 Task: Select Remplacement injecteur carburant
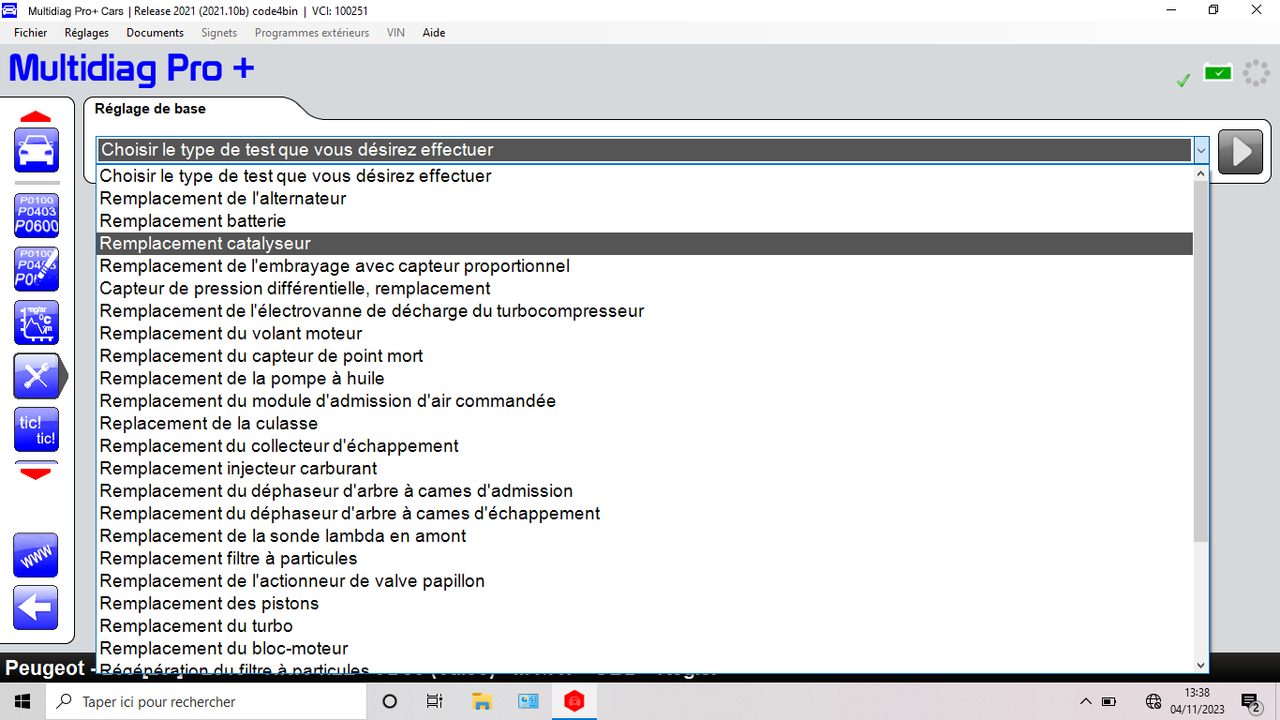click(645, 468)
